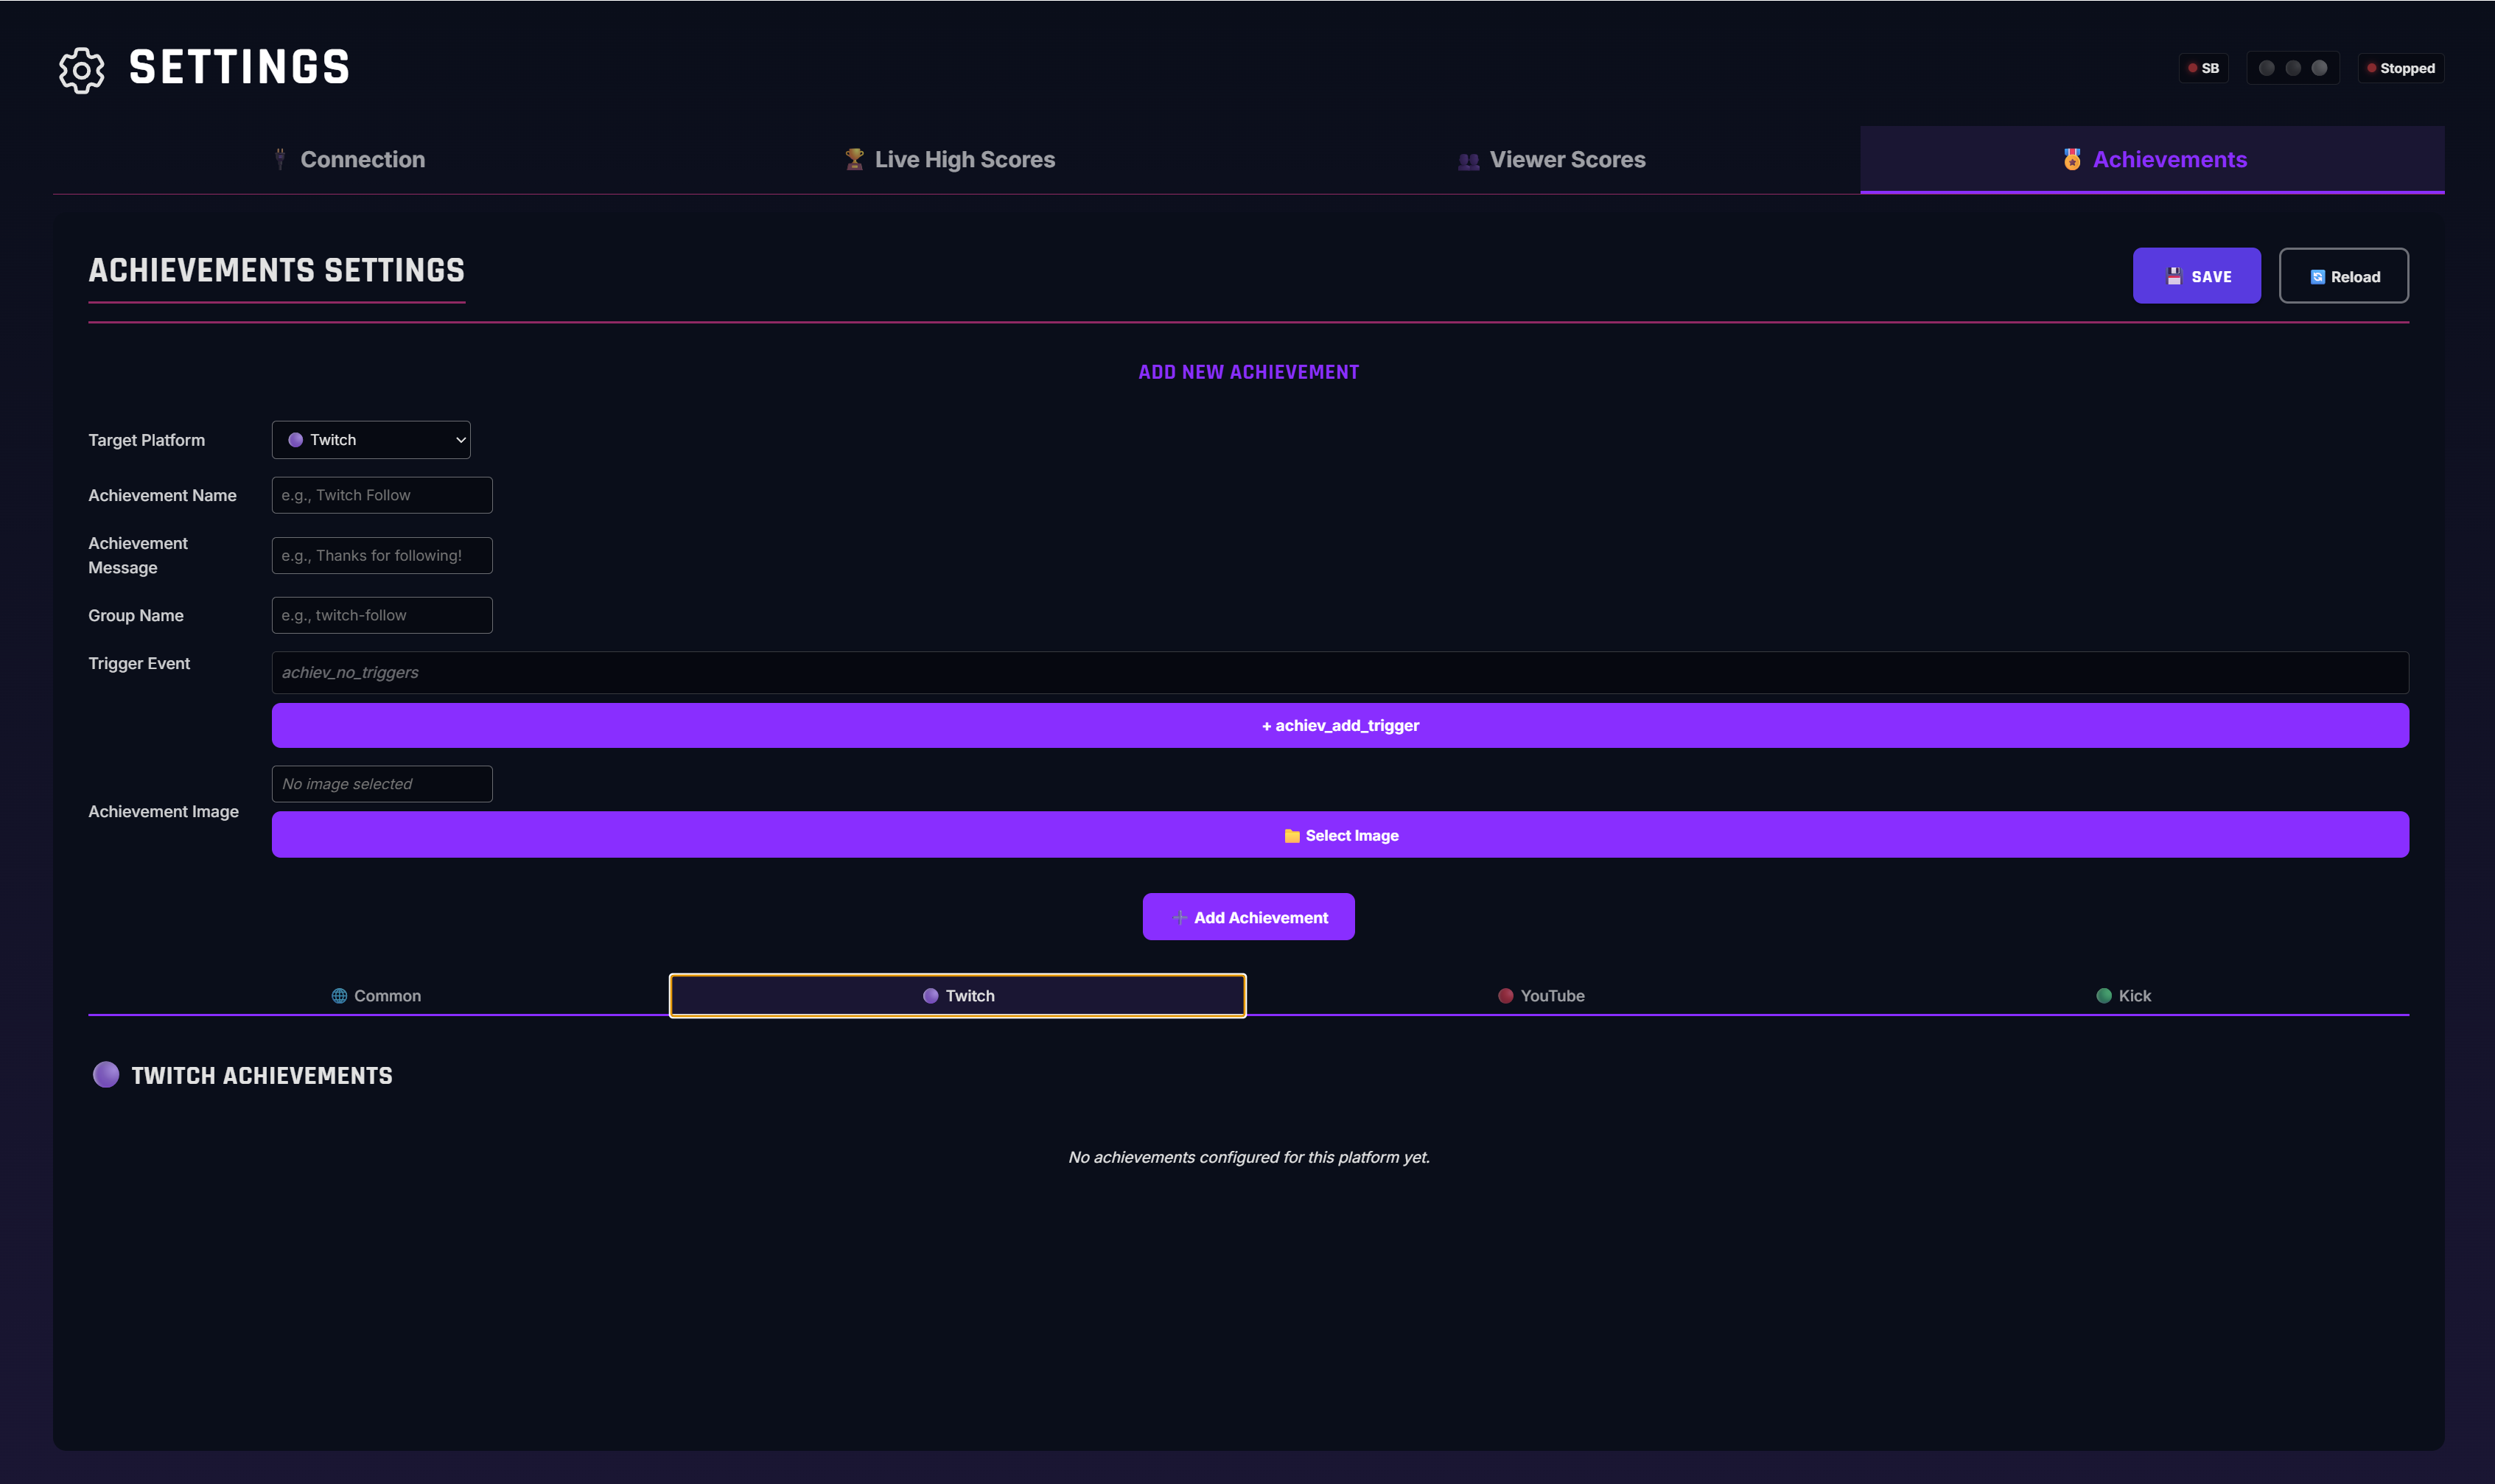Open the Target Platform dropdown
Screen dimensions: 2495x1484
pyautogui.click(x=371, y=440)
